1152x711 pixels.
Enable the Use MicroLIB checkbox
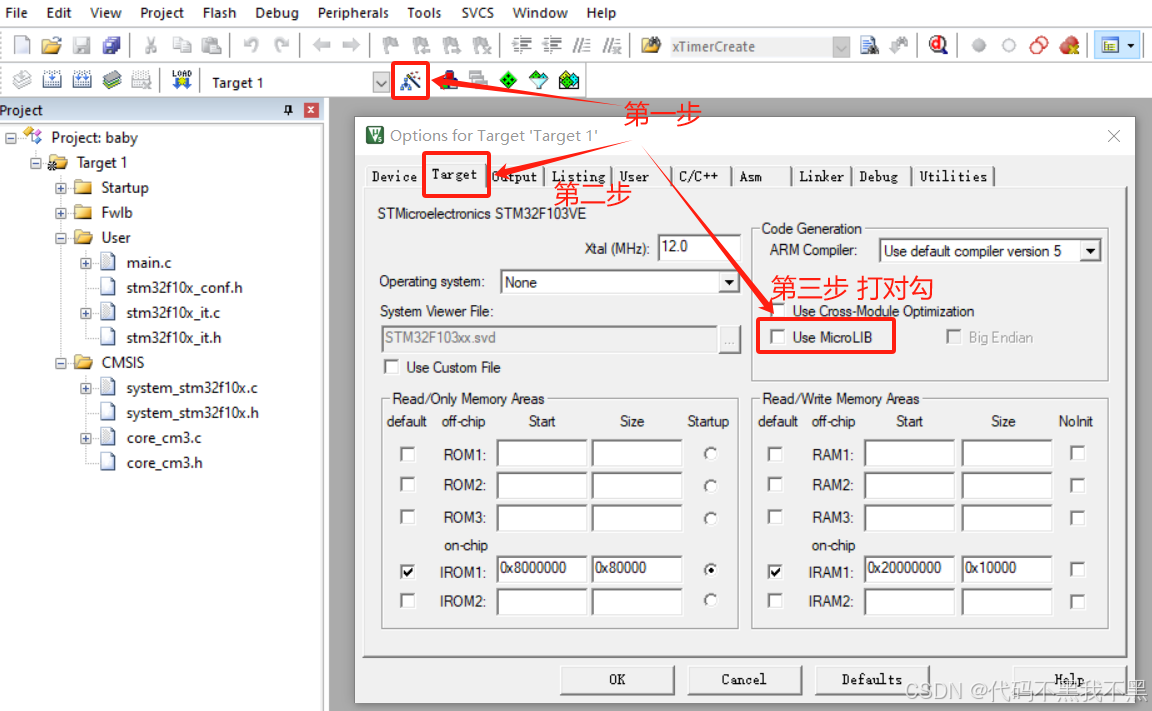click(777, 337)
